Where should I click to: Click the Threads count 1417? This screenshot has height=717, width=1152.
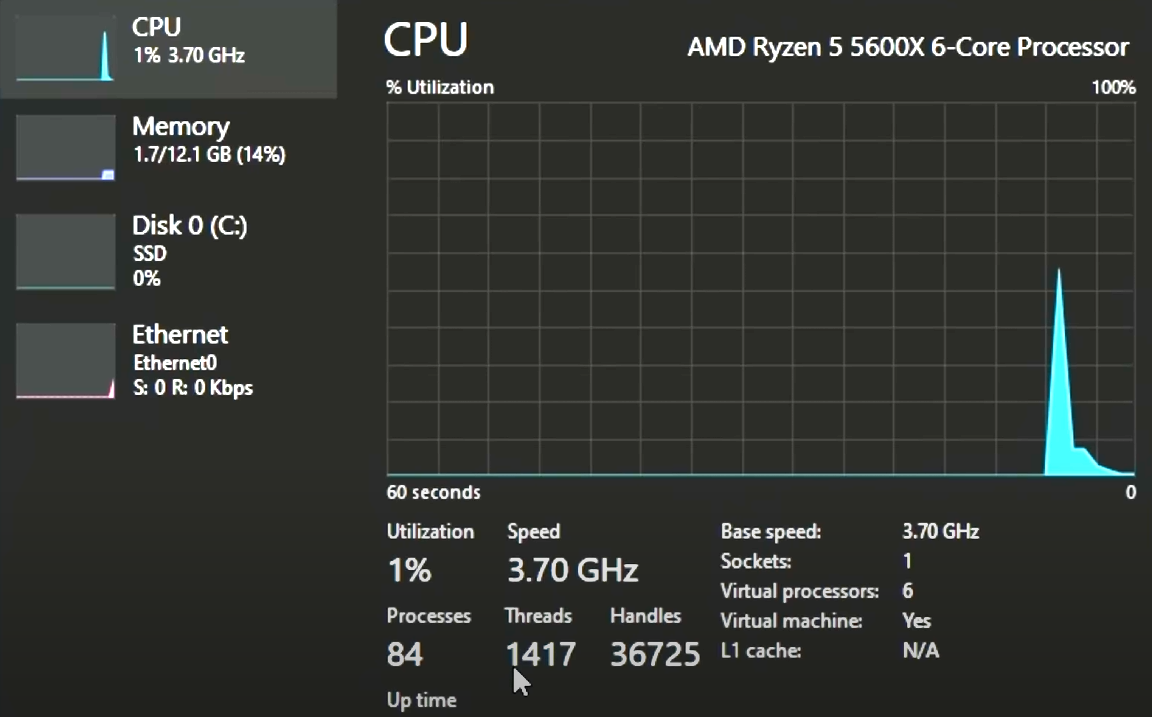point(541,654)
